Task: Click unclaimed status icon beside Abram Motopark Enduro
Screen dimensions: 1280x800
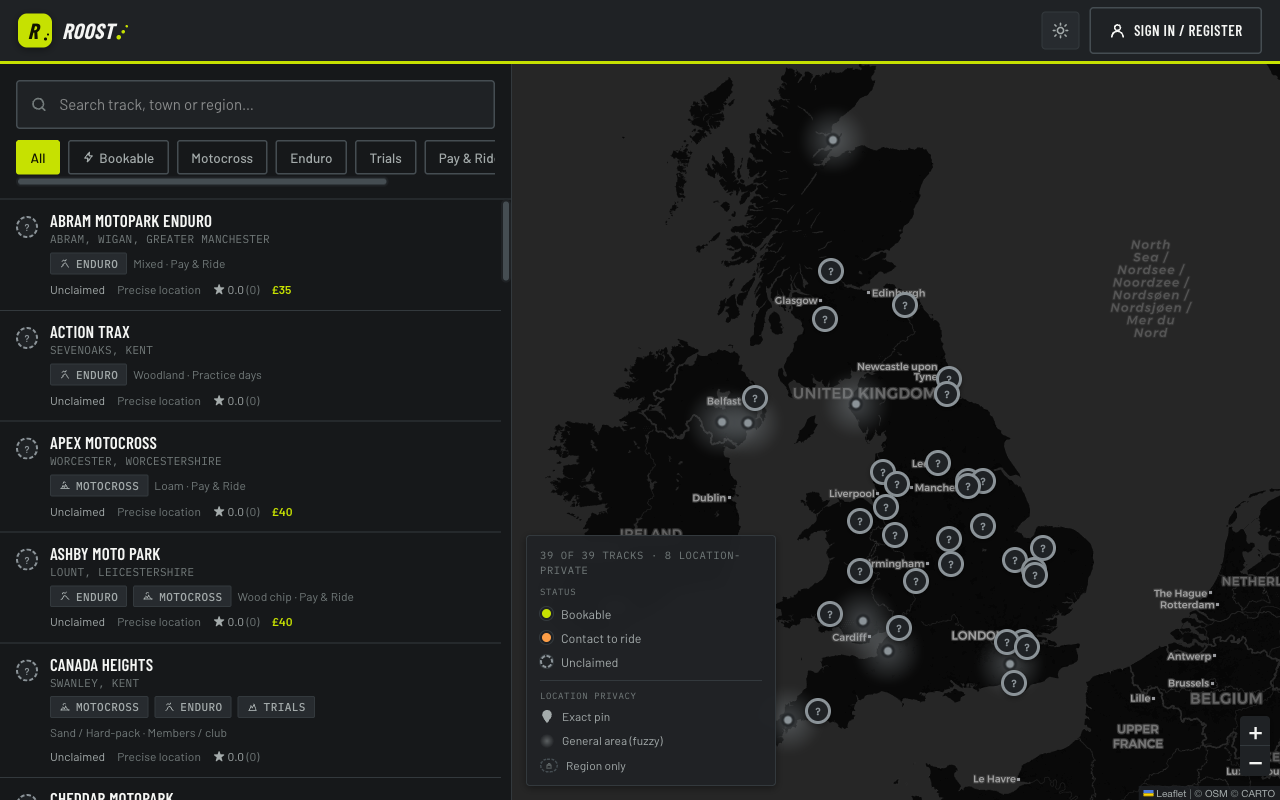Action: [27, 227]
